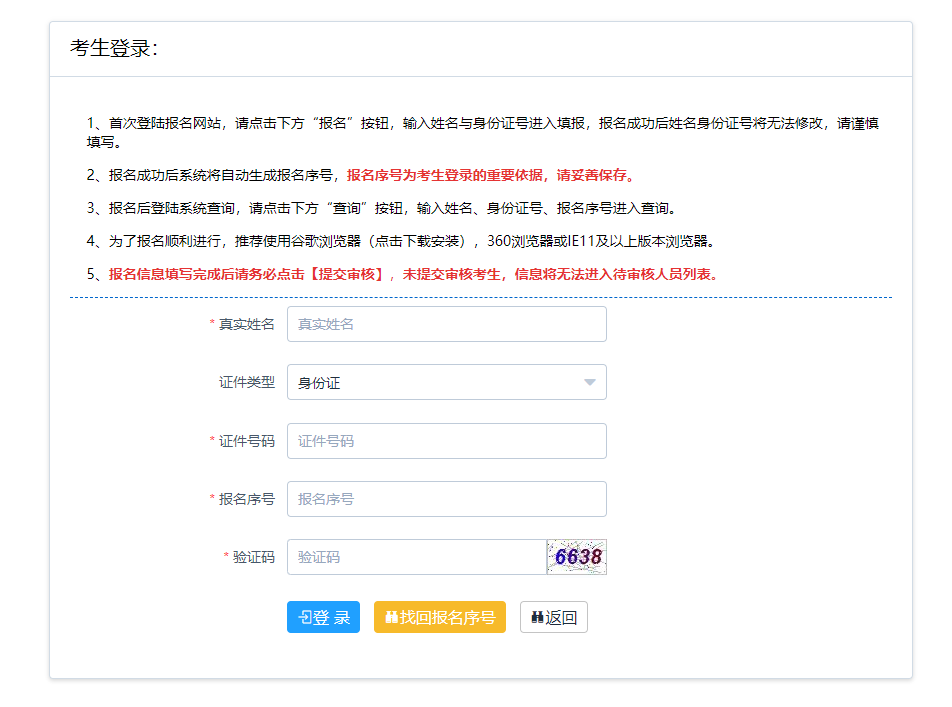952x707 pixels.
Task: Refresh the 6638 captcha image
Action: (x=577, y=557)
